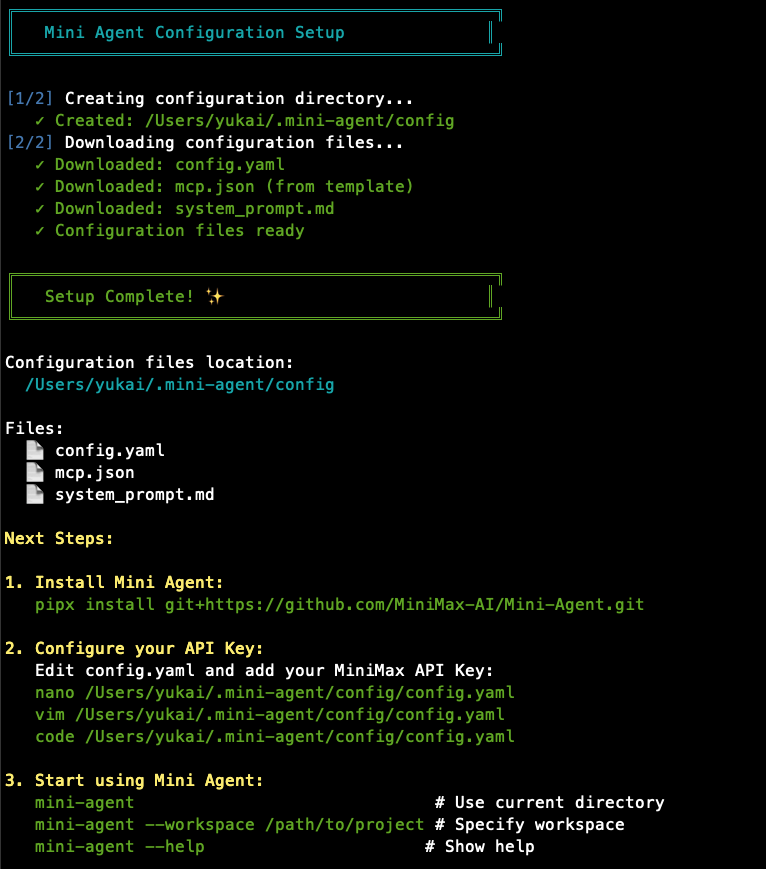Click the checkmark before 'Downloaded: mcp.json'
Screen dimensions: 766x869
[40, 187]
